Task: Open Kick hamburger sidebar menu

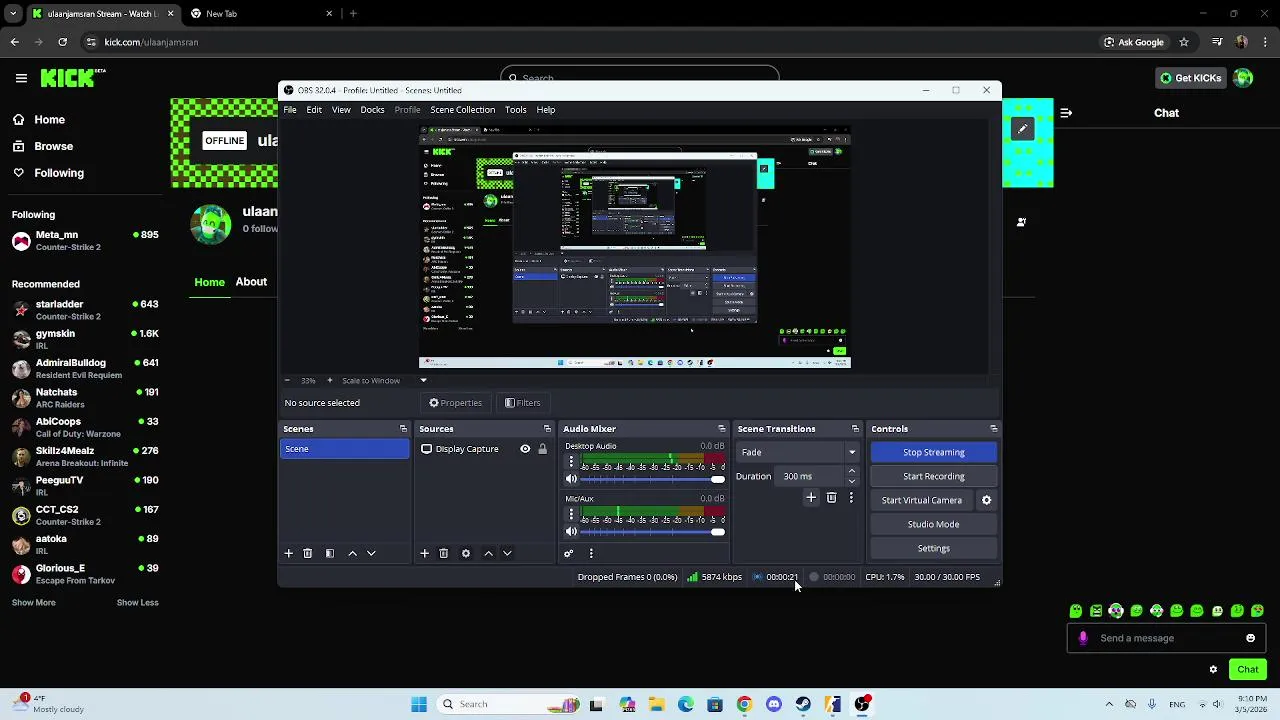Action: click(21, 78)
